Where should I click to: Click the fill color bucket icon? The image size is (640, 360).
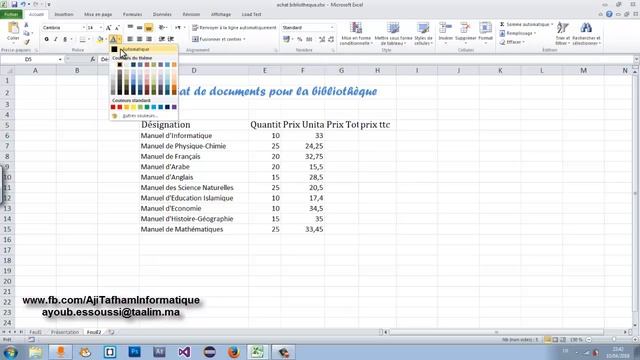pos(100,39)
